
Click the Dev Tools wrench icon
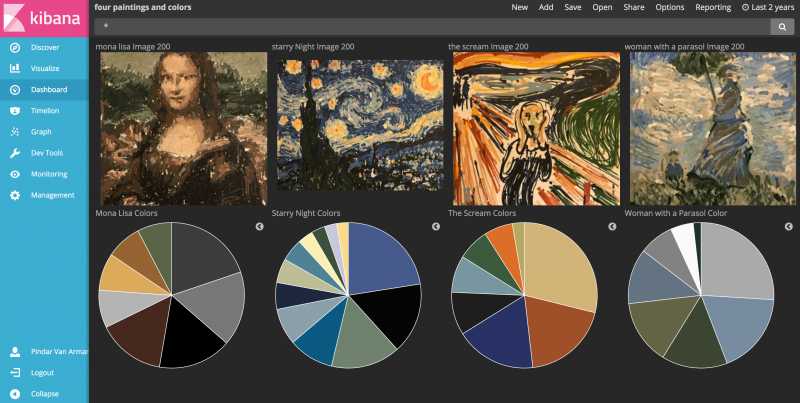(15, 153)
